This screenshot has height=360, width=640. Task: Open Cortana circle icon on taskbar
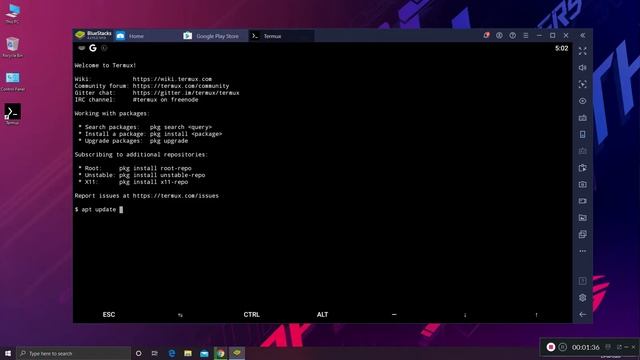[x=138, y=353]
